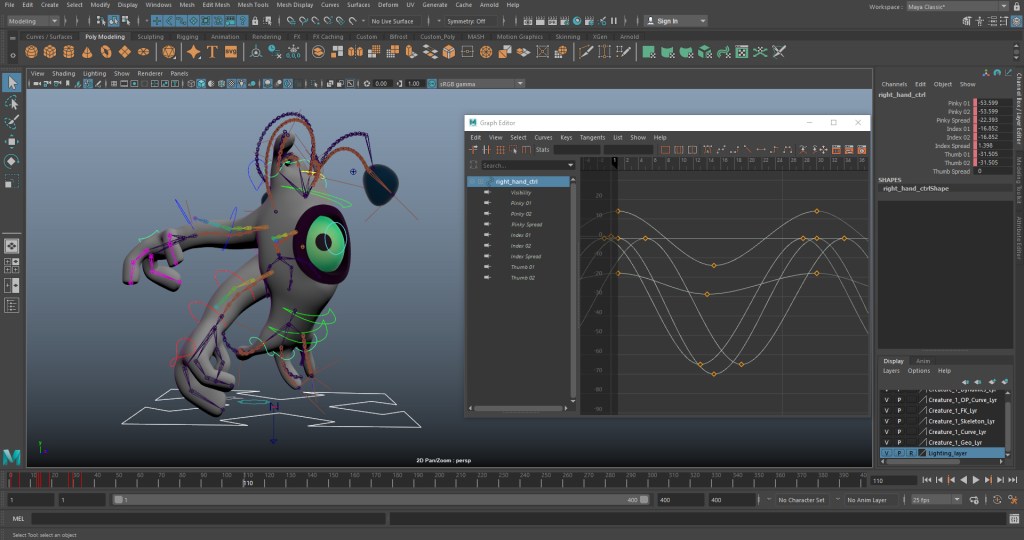Choose the Polygon Type text tool
This screenshot has height=540, width=1024.
pos(212,51)
